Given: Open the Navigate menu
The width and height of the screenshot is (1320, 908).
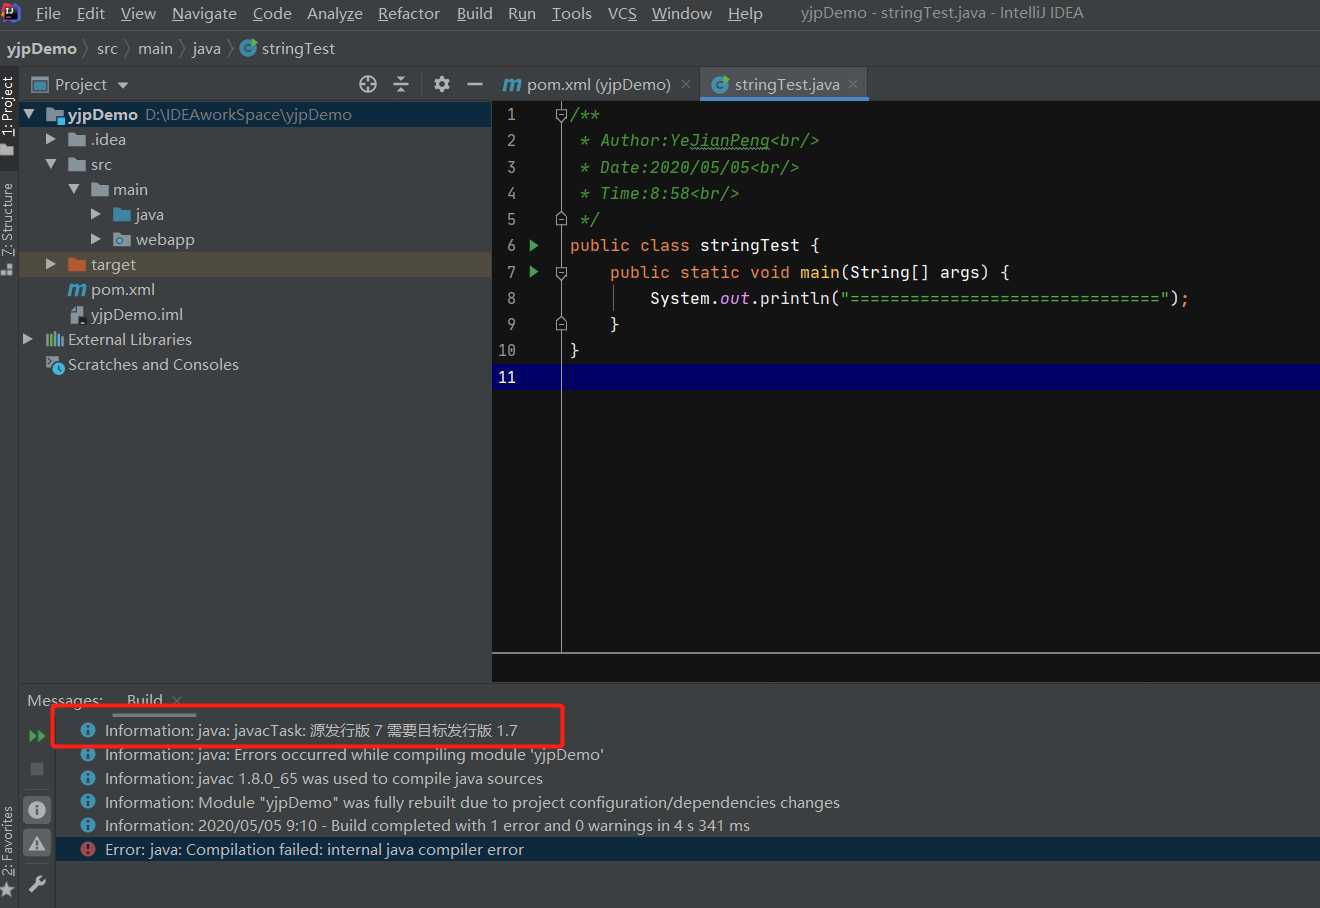Looking at the screenshot, I should point(204,13).
